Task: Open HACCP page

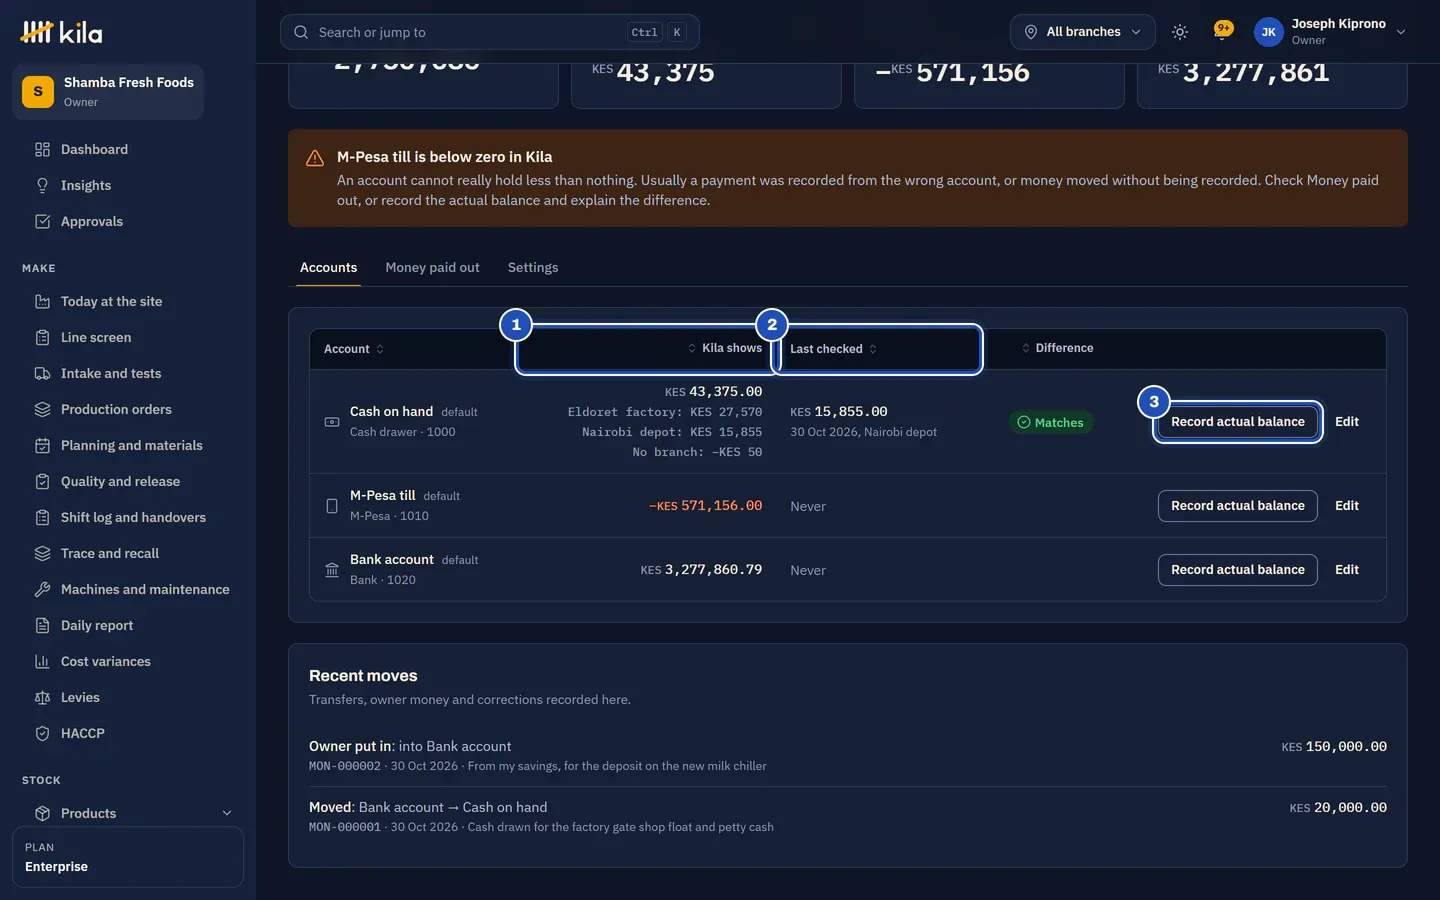Action: [x=128, y=733]
